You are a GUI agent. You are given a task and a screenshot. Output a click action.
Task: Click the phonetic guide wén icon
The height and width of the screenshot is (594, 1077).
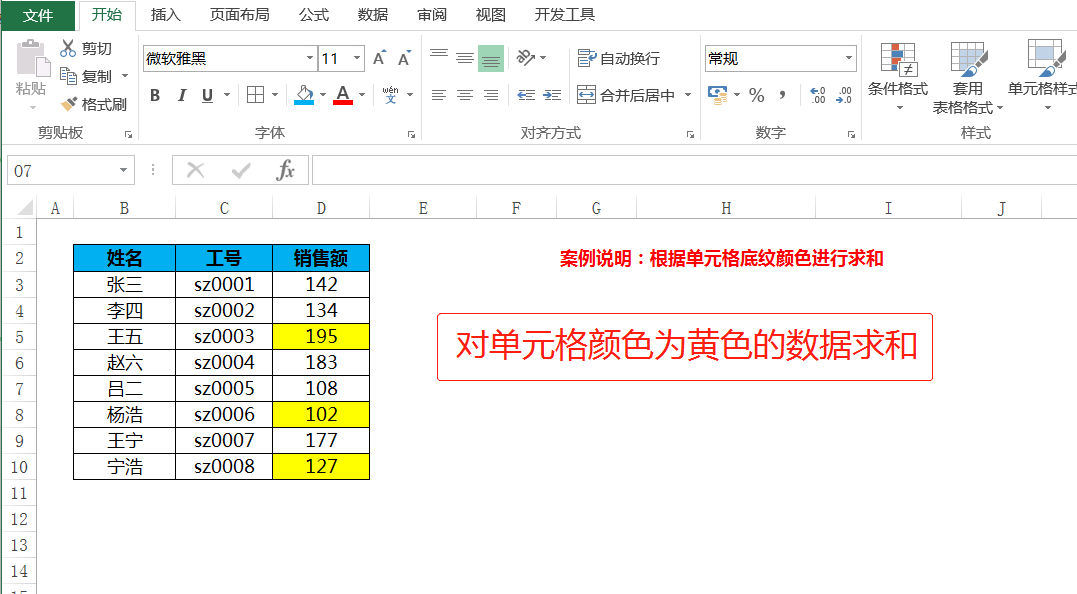point(390,95)
